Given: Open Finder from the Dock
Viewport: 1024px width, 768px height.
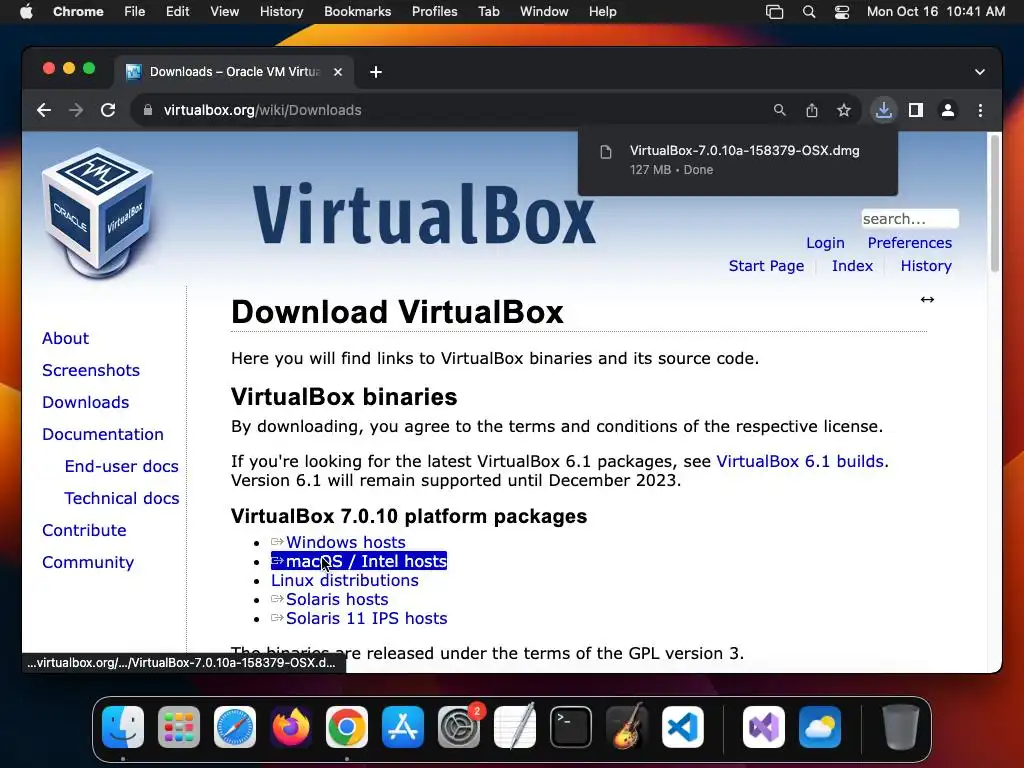Looking at the screenshot, I should pos(123,727).
